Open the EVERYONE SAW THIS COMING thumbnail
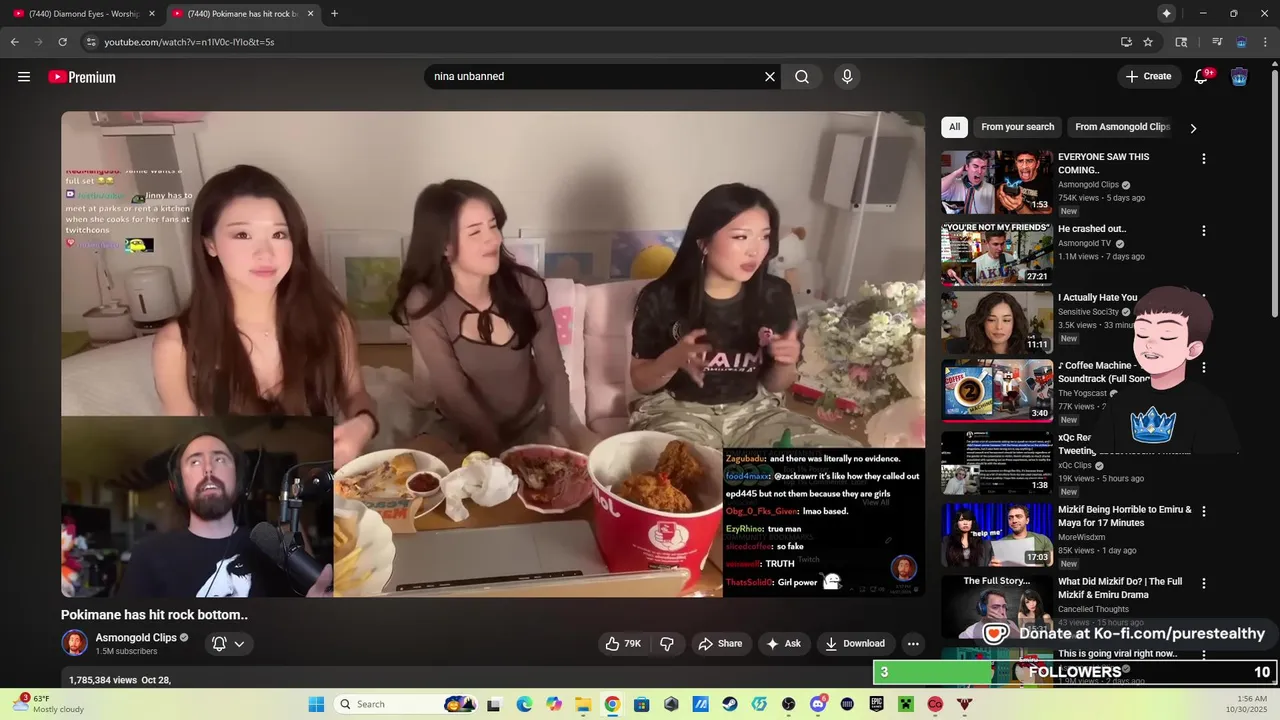Screen dimensions: 1280x720 [997, 182]
